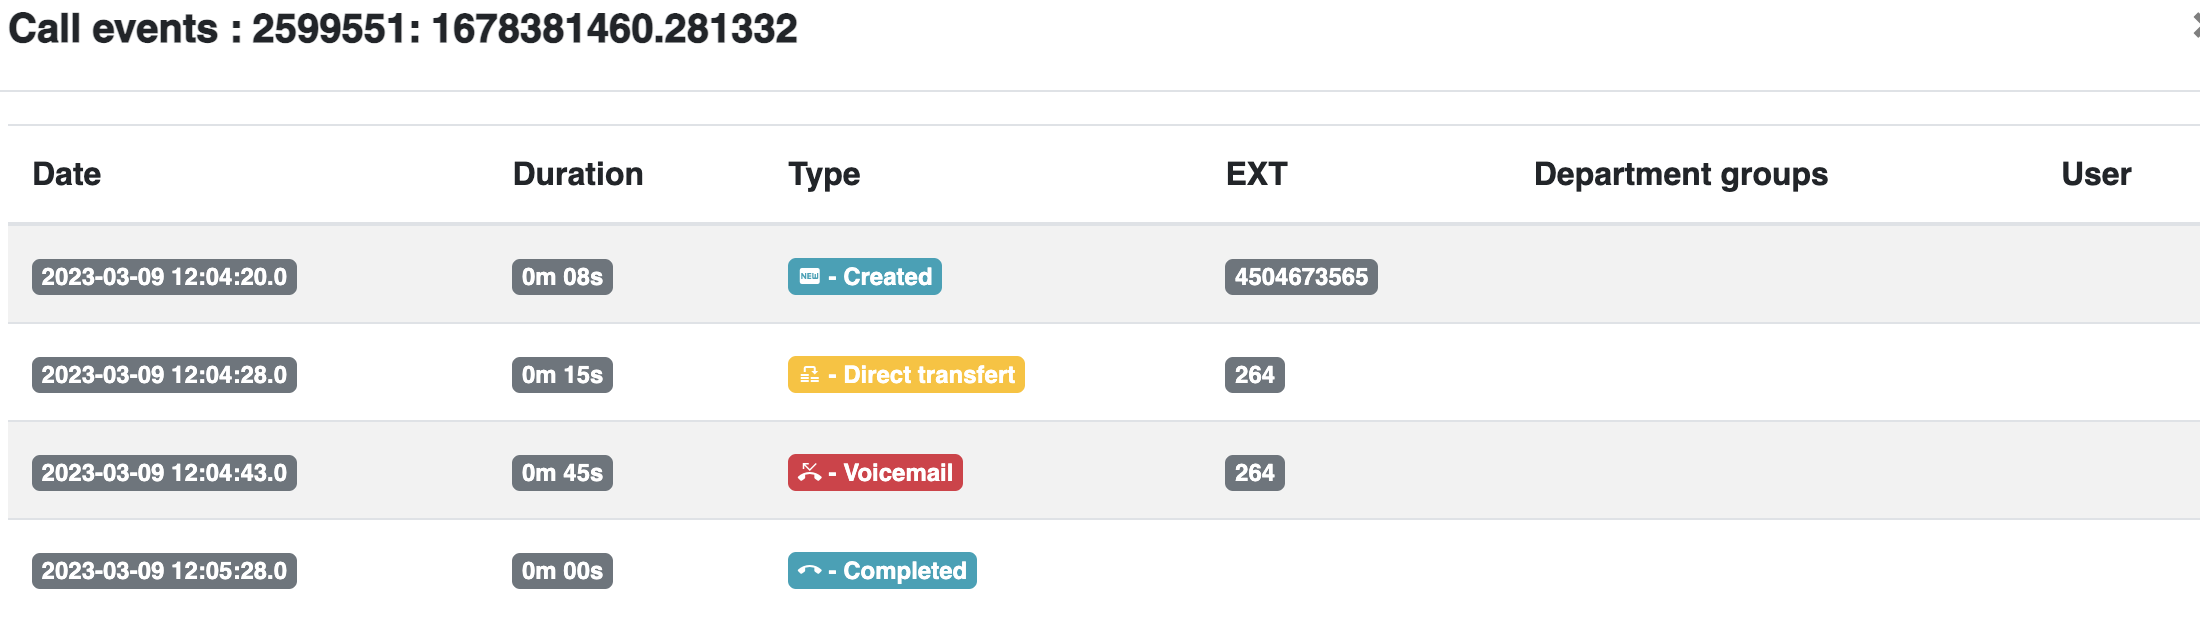The height and width of the screenshot is (642, 2200).
Task: Click the transfer icon in Direct transfert badge
Action: click(810, 375)
